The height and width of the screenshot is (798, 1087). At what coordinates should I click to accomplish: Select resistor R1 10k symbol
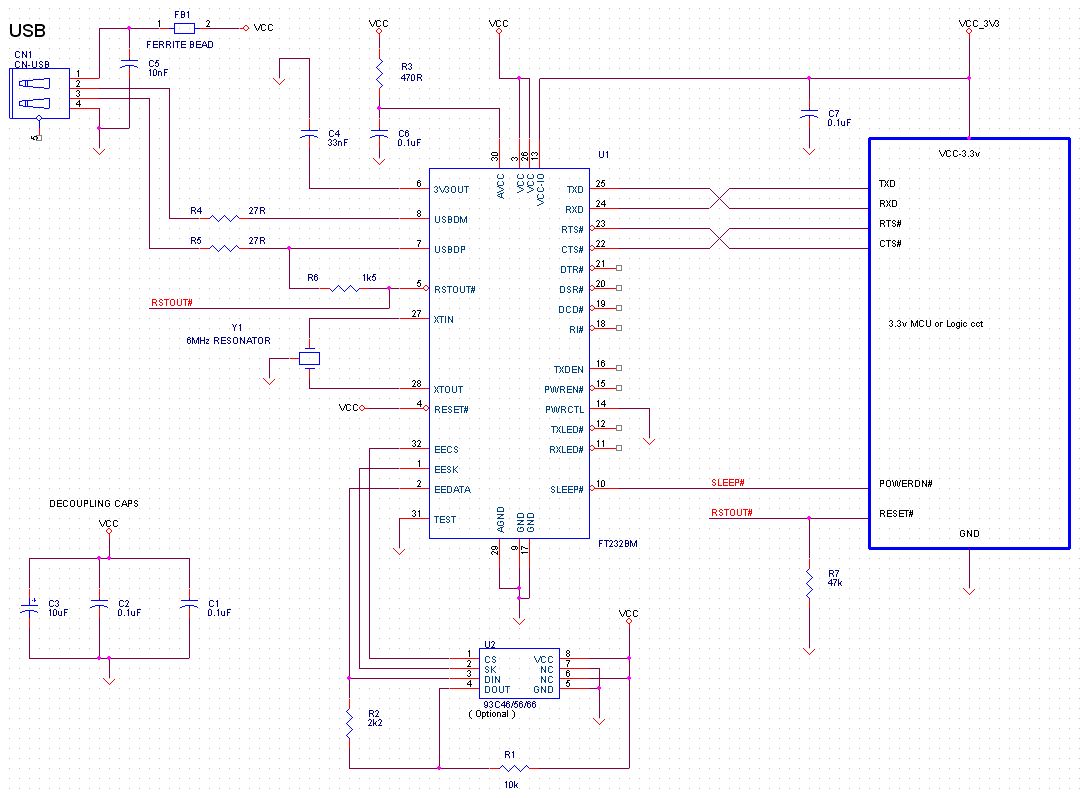coord(514,767)
